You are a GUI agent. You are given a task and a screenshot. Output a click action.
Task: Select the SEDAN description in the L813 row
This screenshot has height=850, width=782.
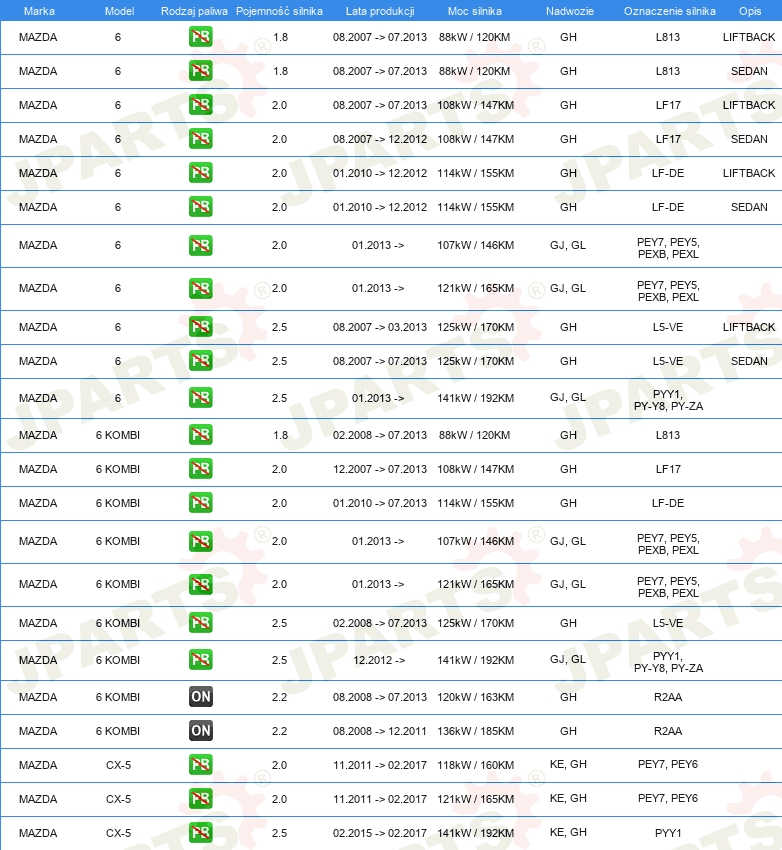749,71
